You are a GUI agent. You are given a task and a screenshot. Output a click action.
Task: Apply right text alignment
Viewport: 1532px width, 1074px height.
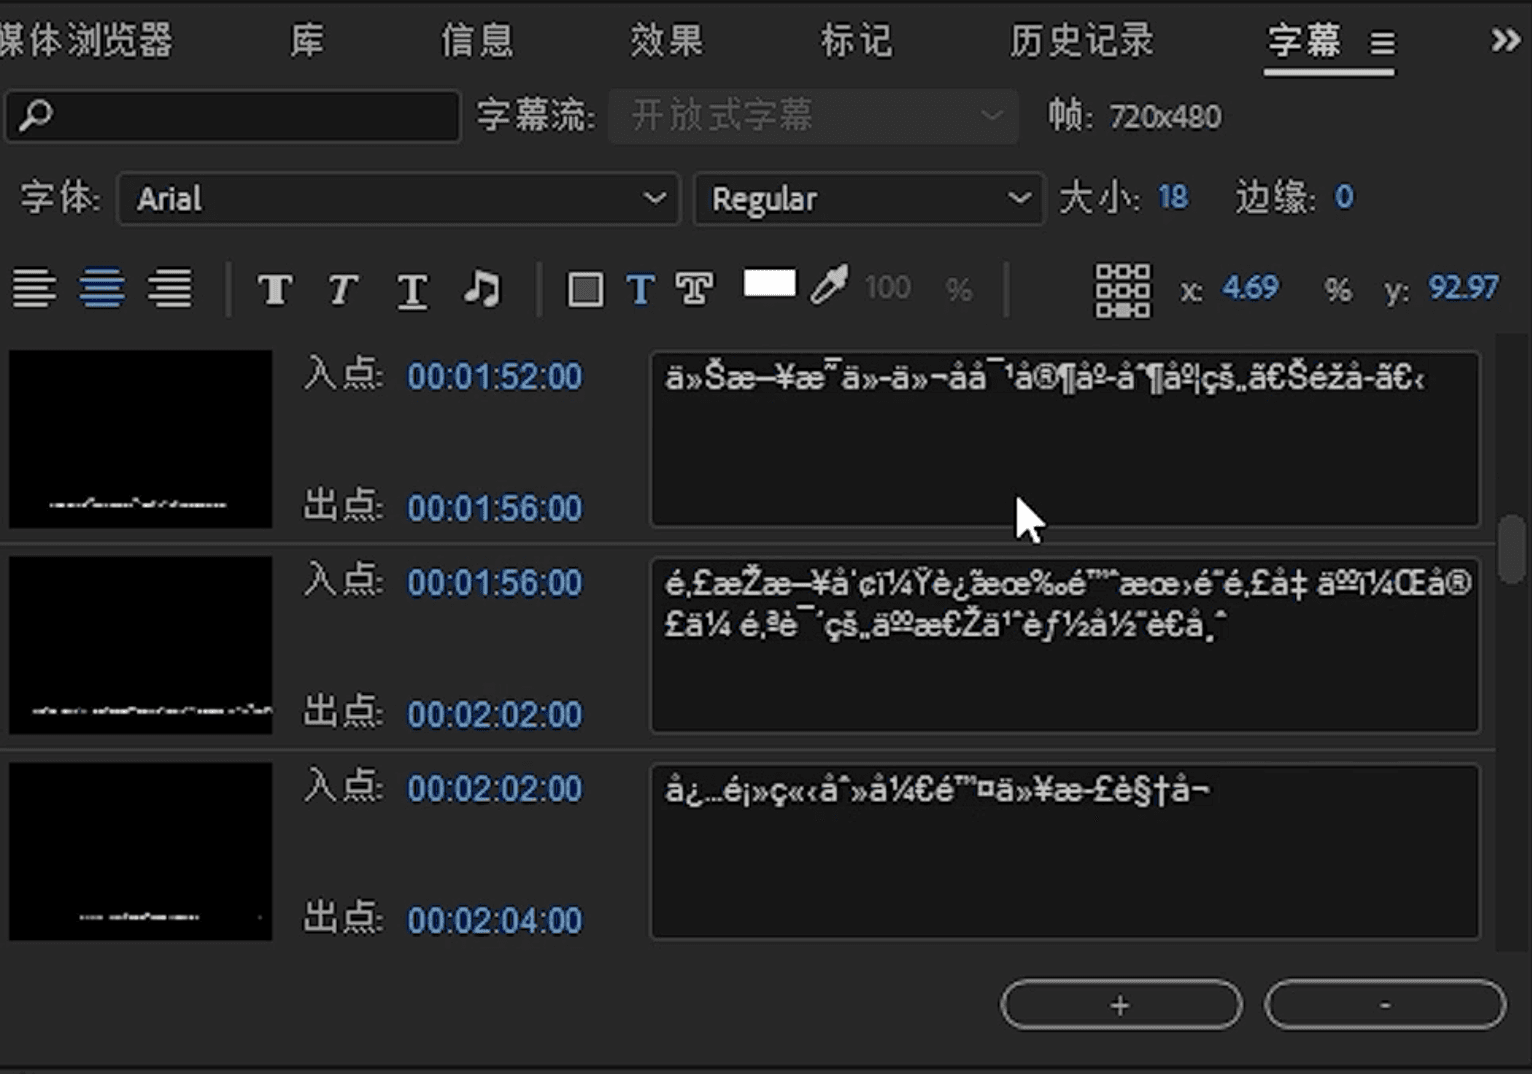169,289
